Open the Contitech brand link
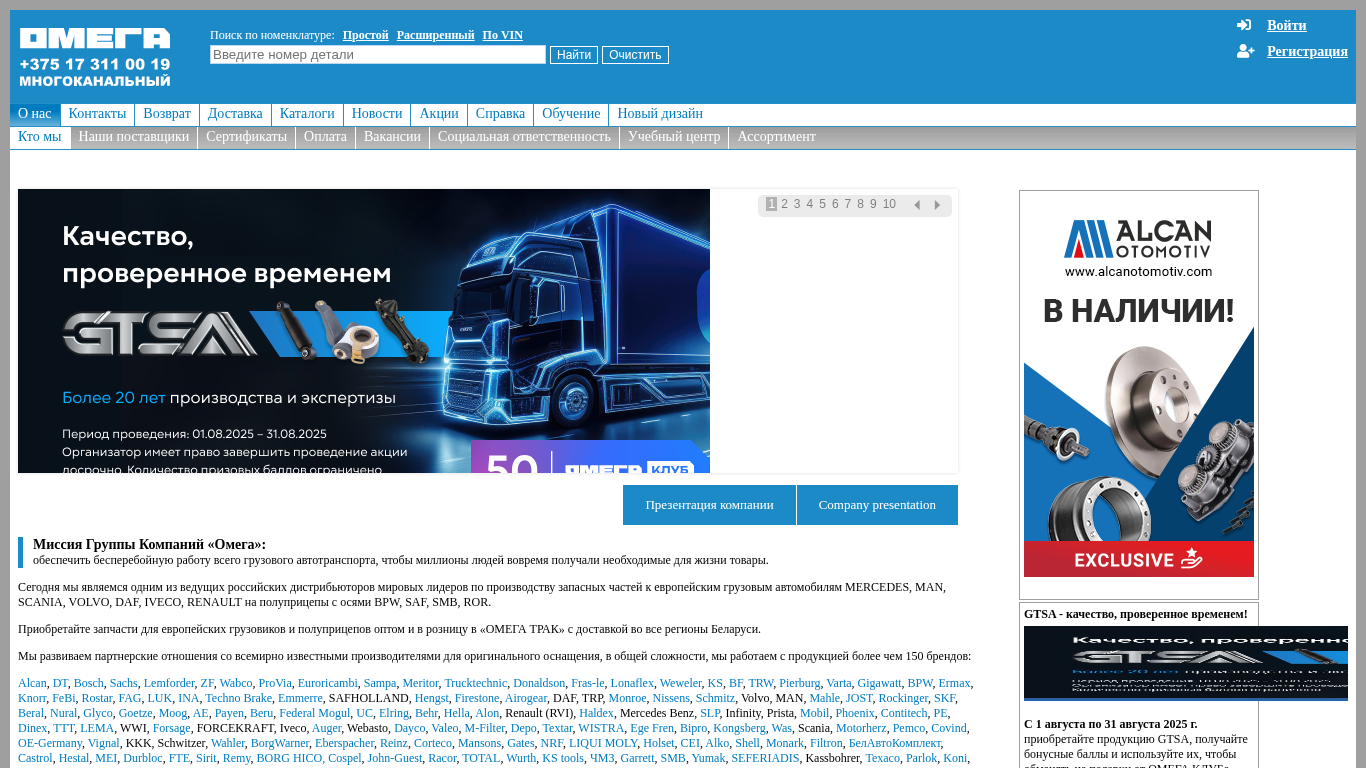Viewport: 1366px width, 768px height. [903, 713]
